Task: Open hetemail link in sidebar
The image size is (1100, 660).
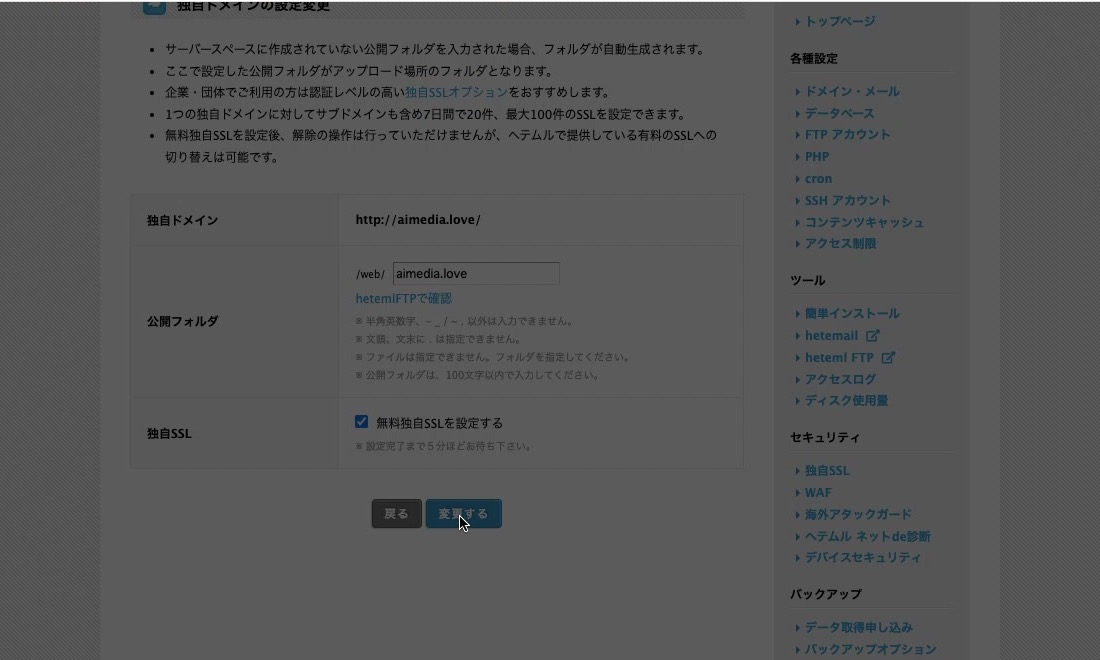Action: (x=831, y=335)
